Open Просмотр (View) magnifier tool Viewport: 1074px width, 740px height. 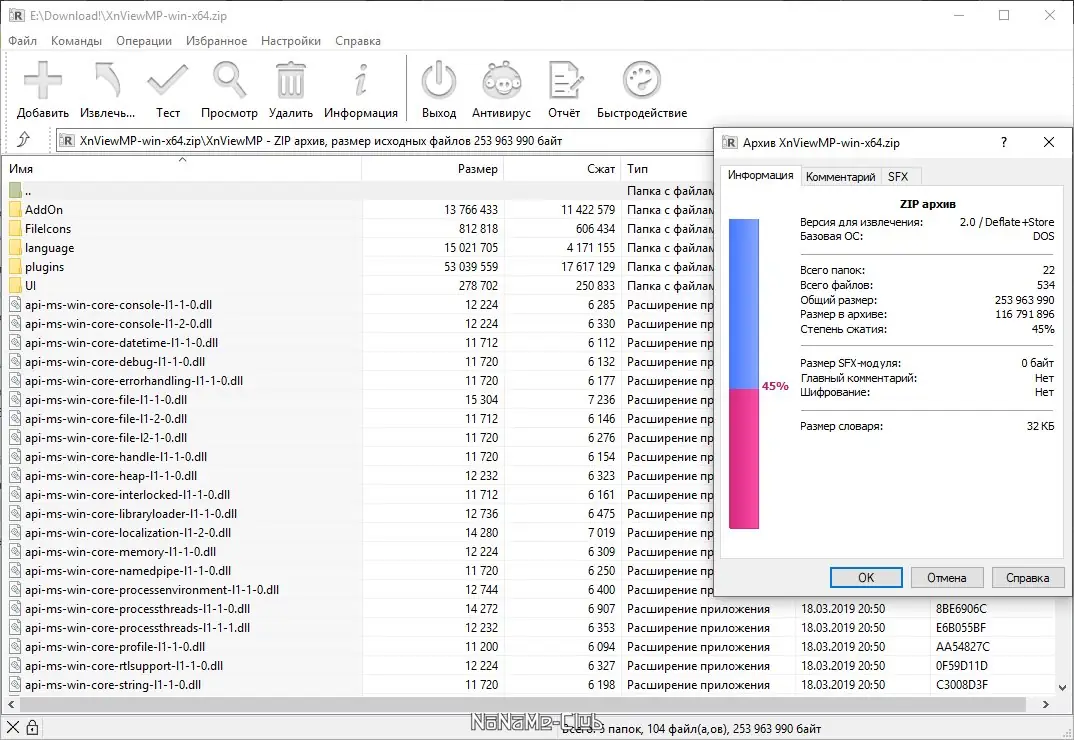[x=229, y=80]
